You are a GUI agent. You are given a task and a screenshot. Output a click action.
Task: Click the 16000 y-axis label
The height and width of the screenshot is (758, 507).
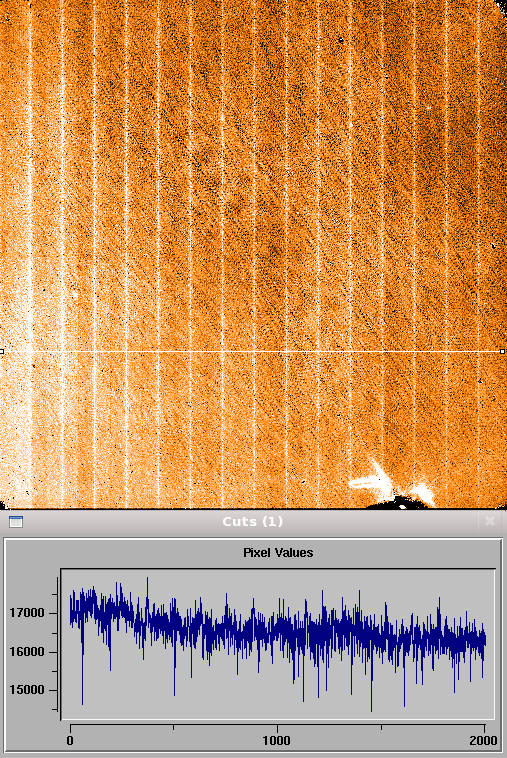tap(27, 652)
